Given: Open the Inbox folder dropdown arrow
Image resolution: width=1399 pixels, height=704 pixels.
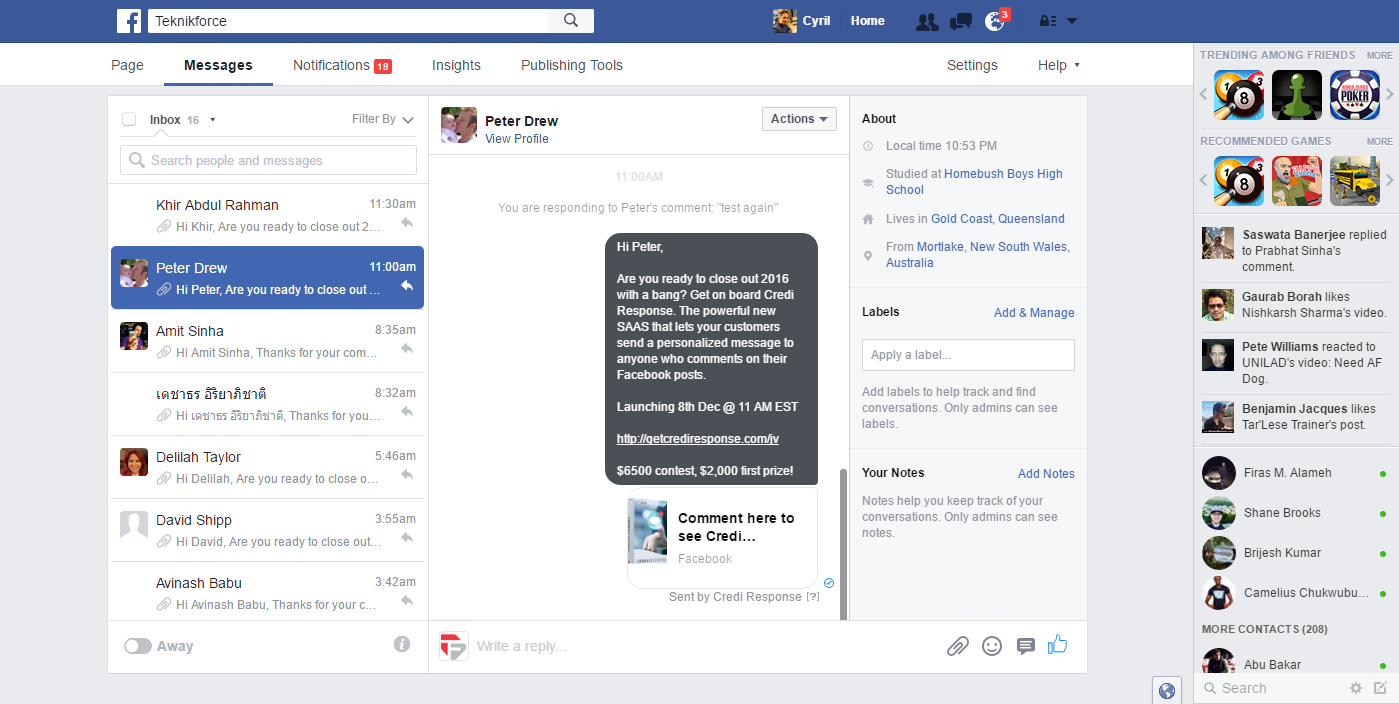Looking at the screenshot, I should point(213,120).
